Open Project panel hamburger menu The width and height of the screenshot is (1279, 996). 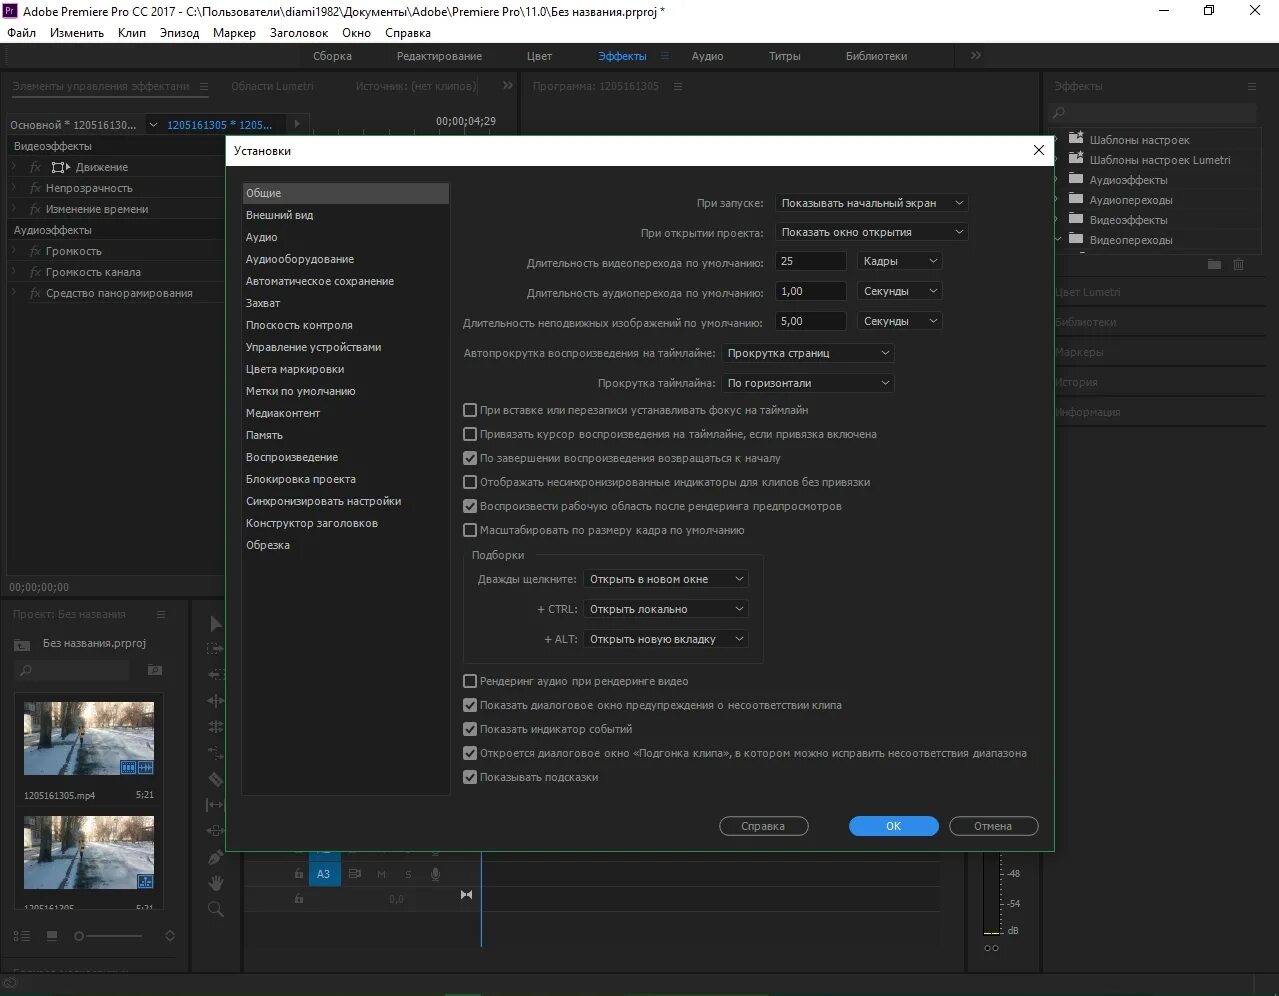pyautogui.click(x=161, y=614)
